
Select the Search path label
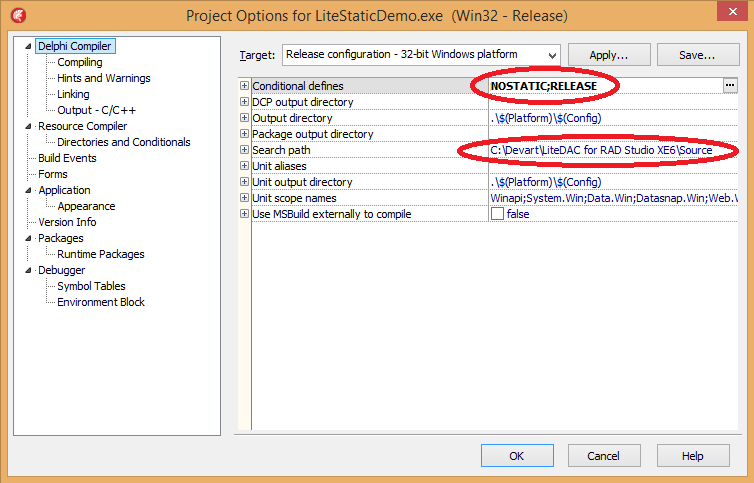pos(281,150)
